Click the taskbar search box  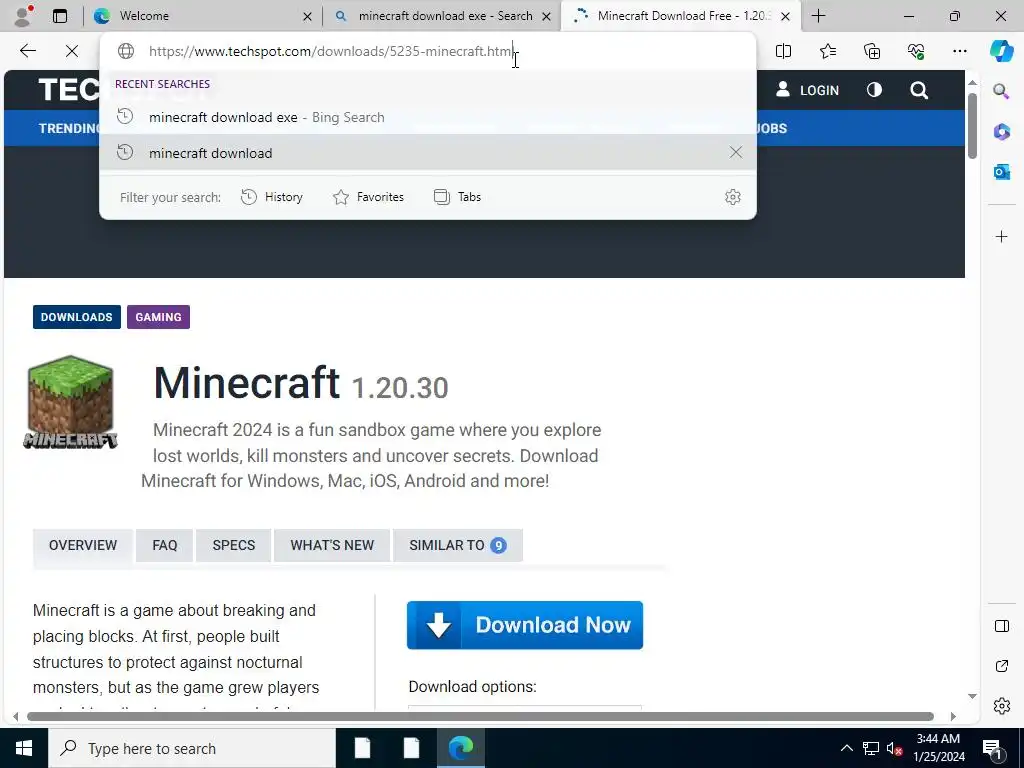pos(192,748)
